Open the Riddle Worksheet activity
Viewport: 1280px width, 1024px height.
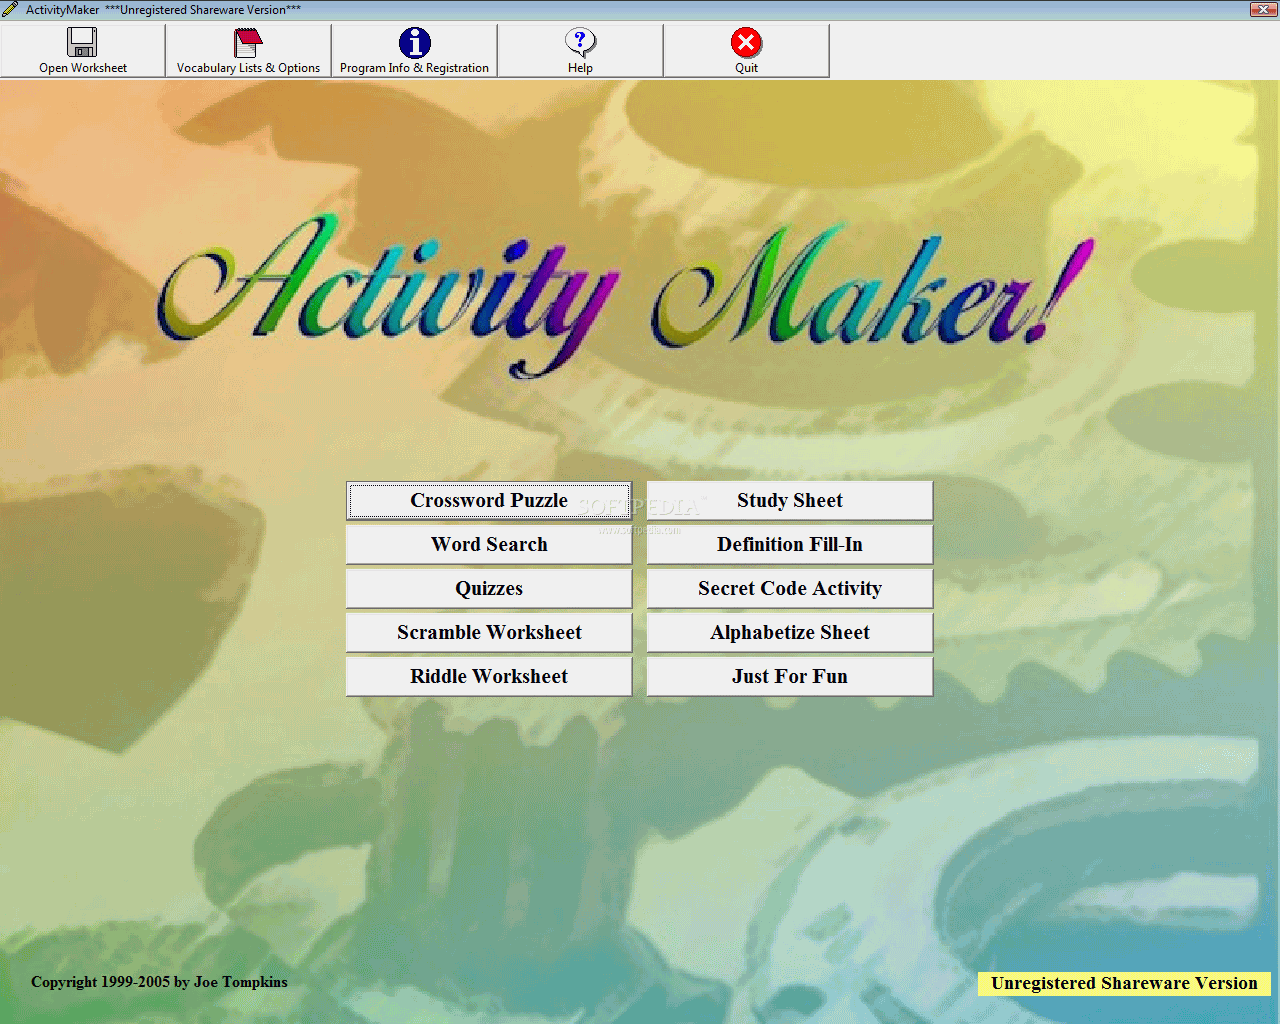click(489, 677)
